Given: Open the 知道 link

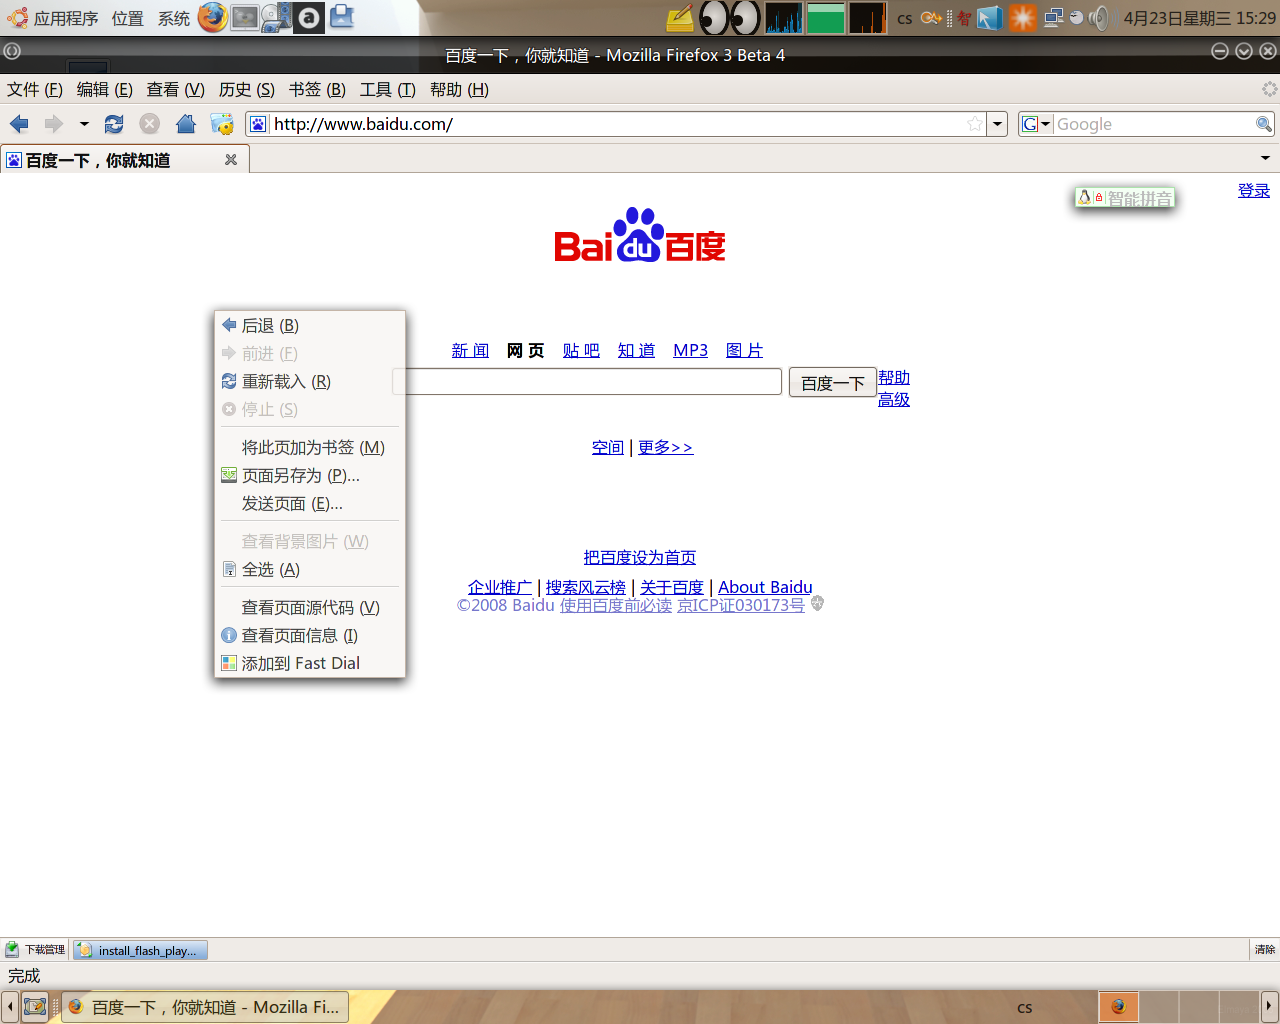Looking at the screenshot, I should (x=636, y=350).
